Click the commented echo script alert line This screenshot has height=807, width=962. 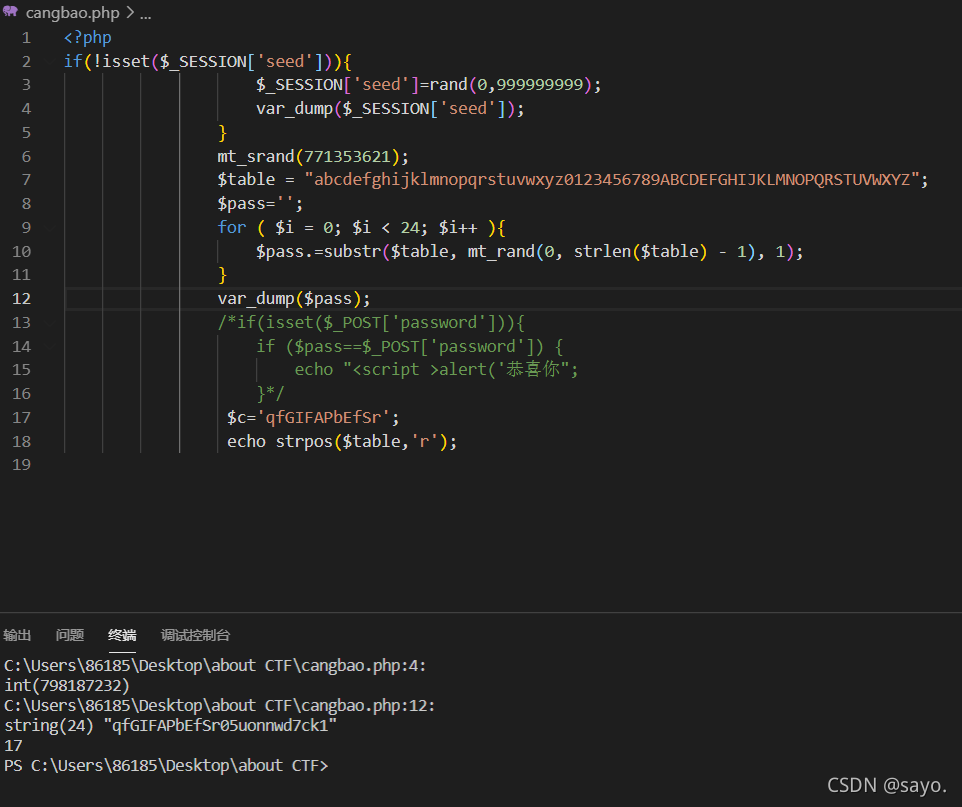[436, 370]
